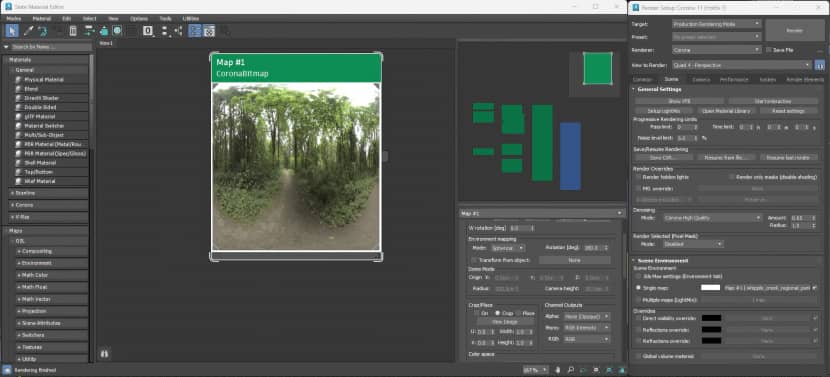
Task: Expand the Scanline materials group
Action: coord(48,193)
